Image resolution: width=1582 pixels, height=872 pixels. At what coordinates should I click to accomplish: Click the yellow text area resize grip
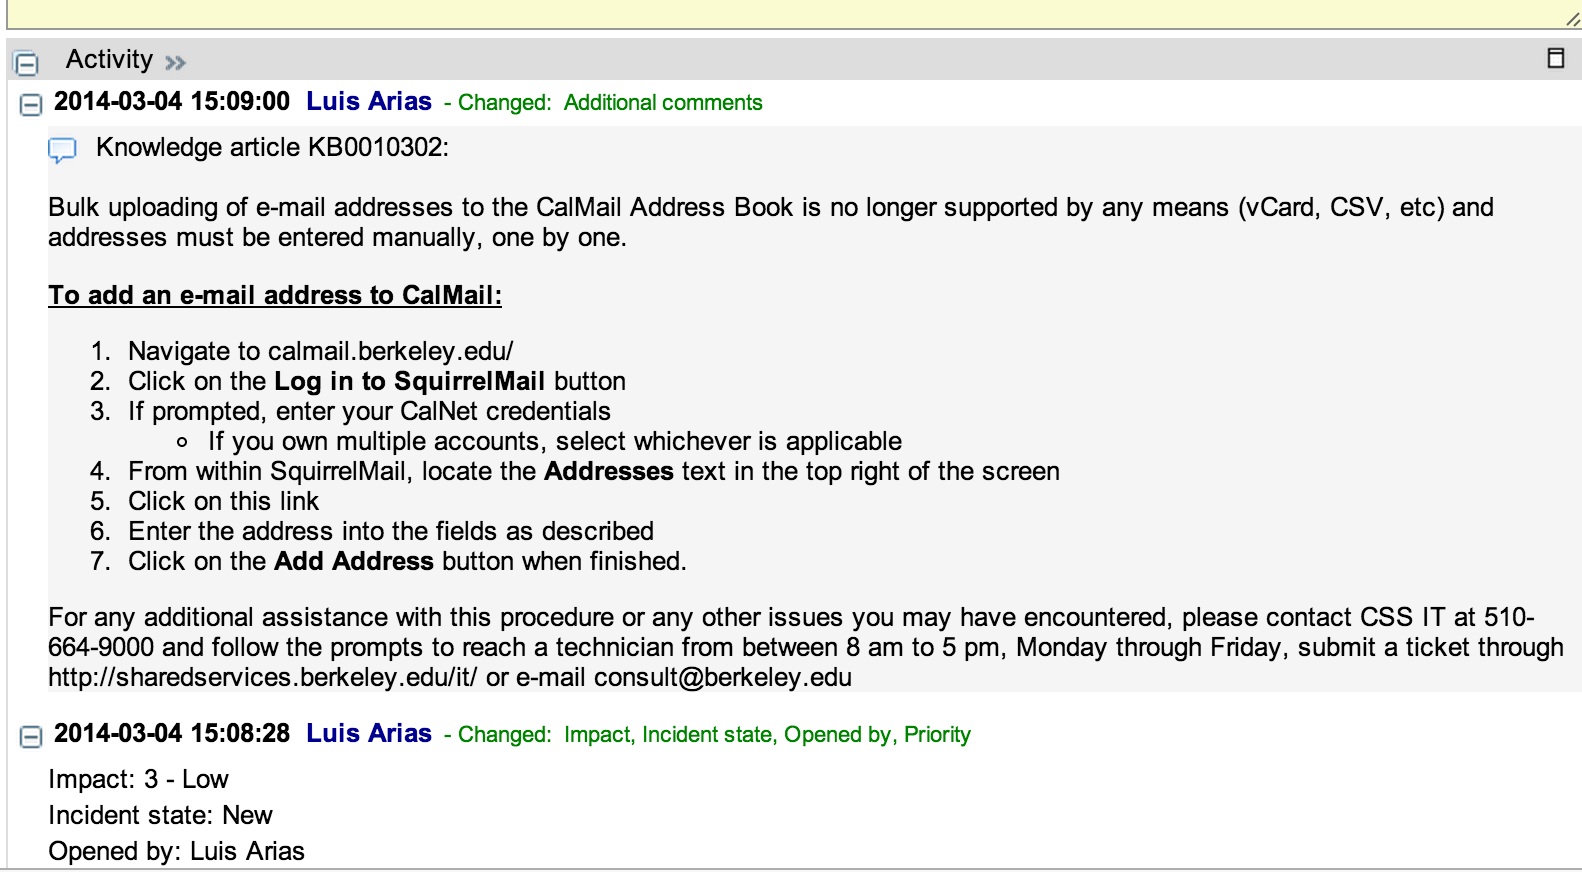[x=1572, y=19]
